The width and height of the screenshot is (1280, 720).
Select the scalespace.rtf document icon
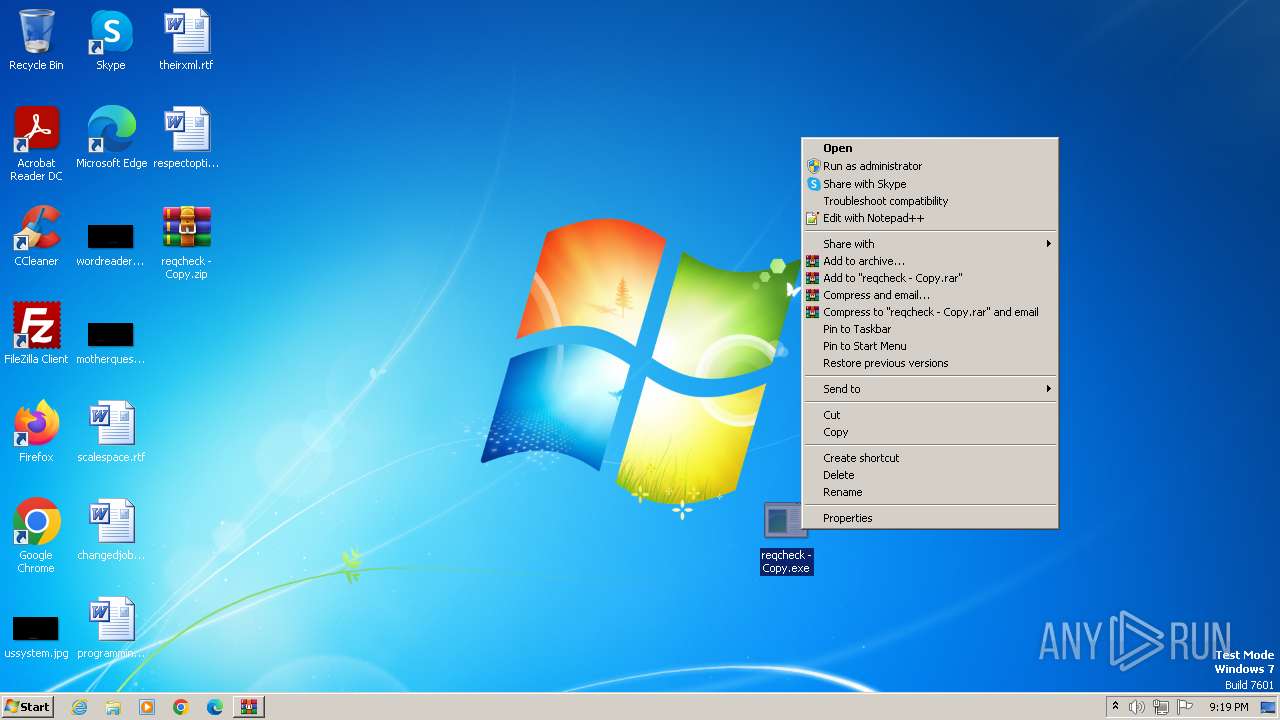[111, 432]
